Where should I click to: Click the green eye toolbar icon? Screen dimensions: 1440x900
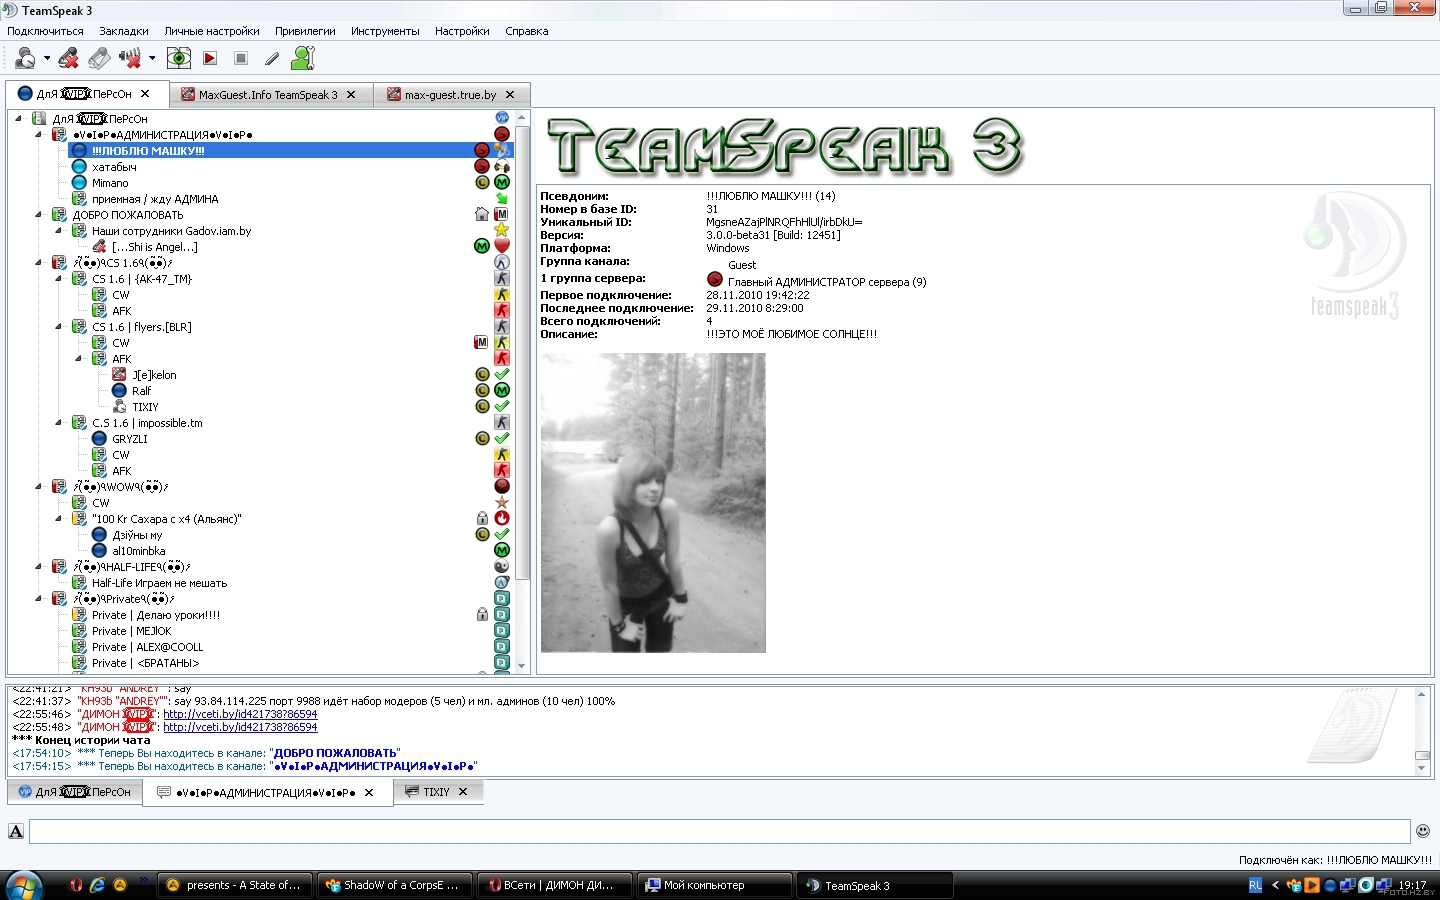(179, 59)
